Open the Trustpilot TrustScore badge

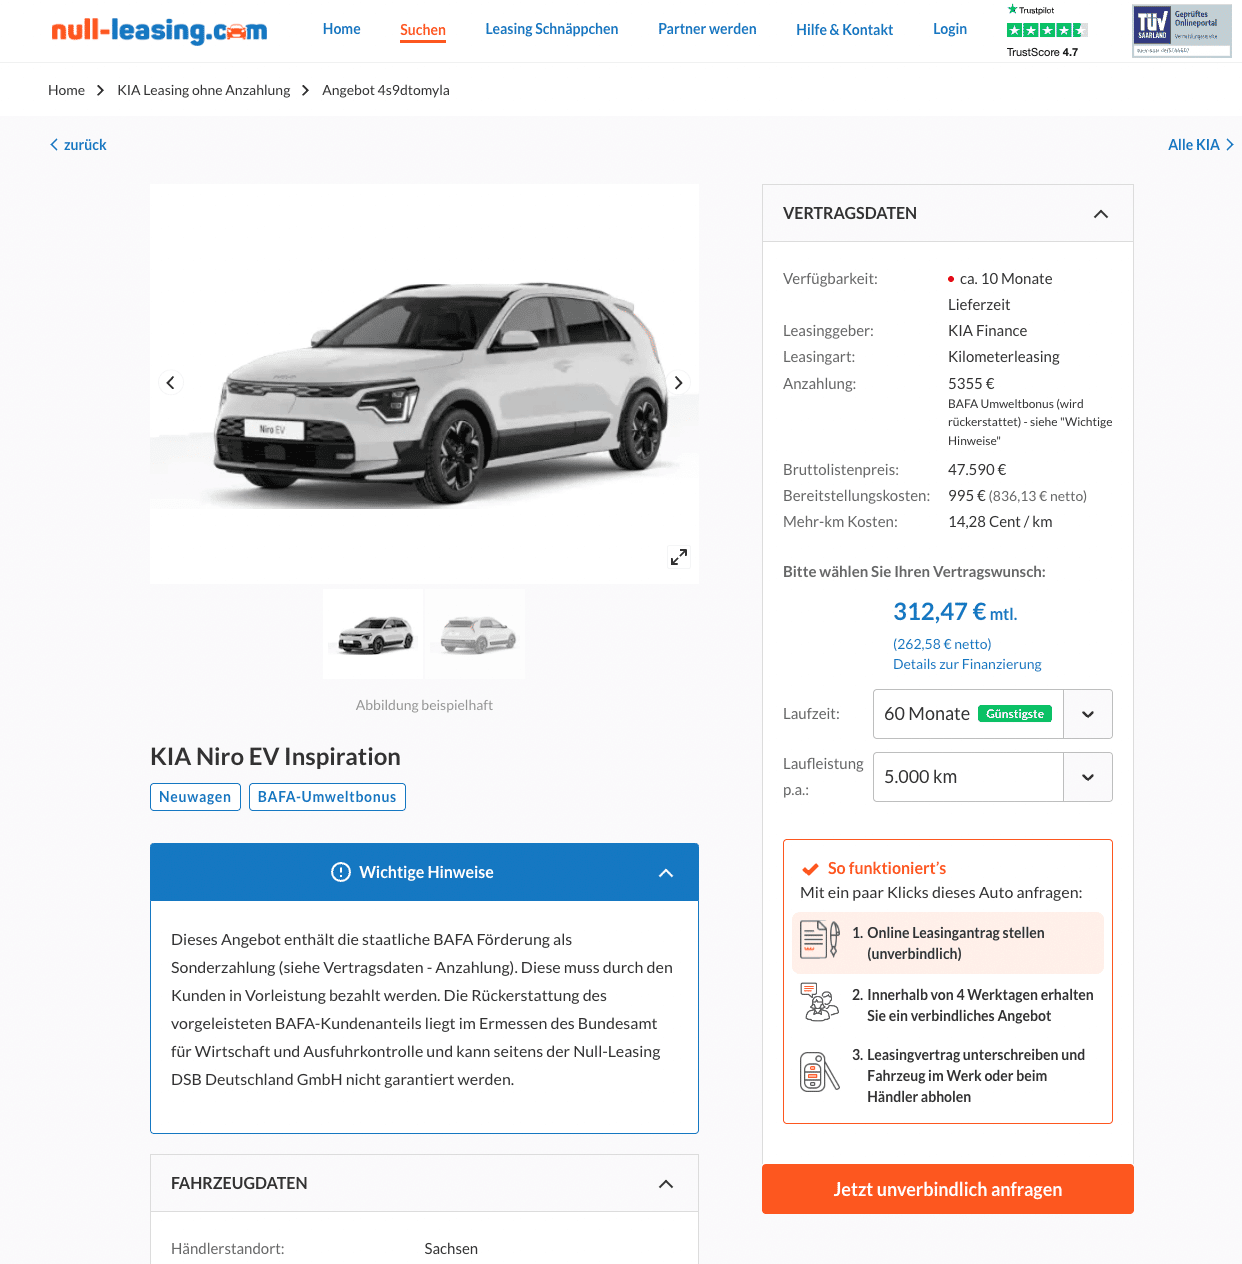click(1046, 31)
